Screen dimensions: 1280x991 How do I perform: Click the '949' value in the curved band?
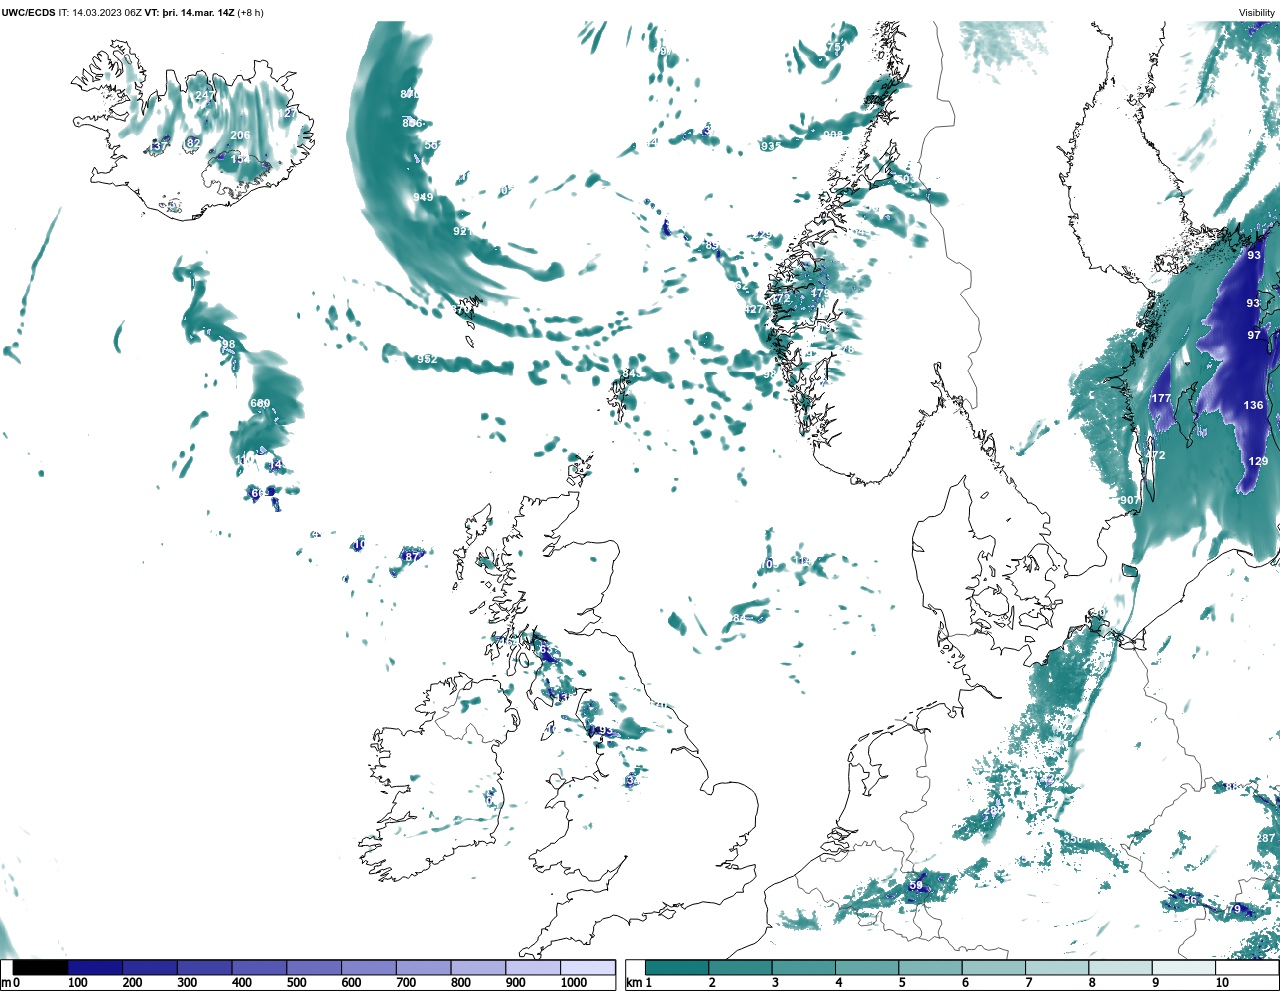(x=423, y=197)
